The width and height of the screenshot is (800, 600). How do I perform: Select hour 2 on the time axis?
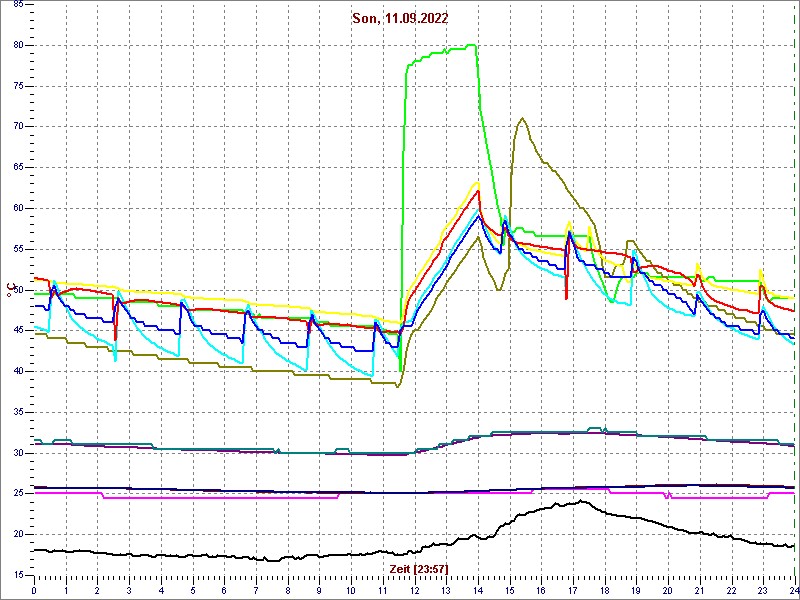pyautogui.click(x=97, y=591)
